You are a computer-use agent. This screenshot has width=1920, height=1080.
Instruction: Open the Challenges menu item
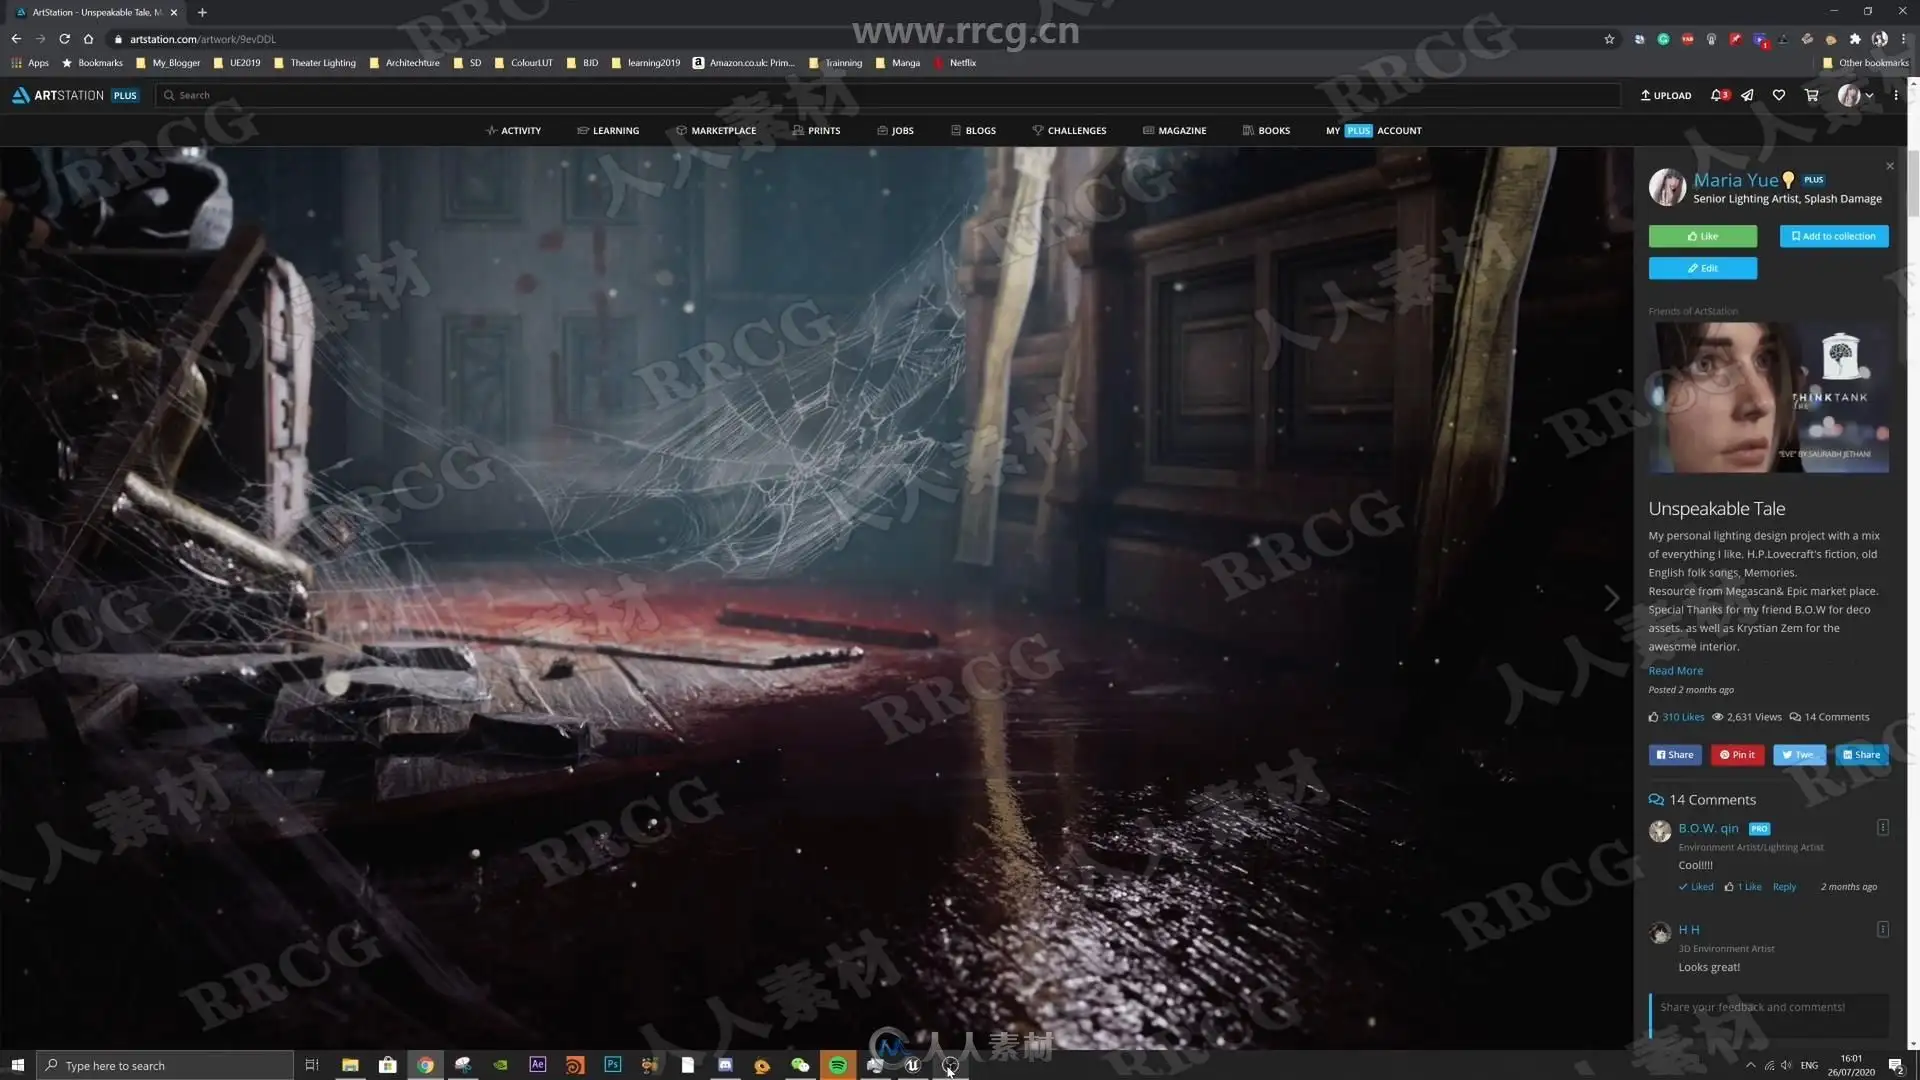coord(1069,130)
